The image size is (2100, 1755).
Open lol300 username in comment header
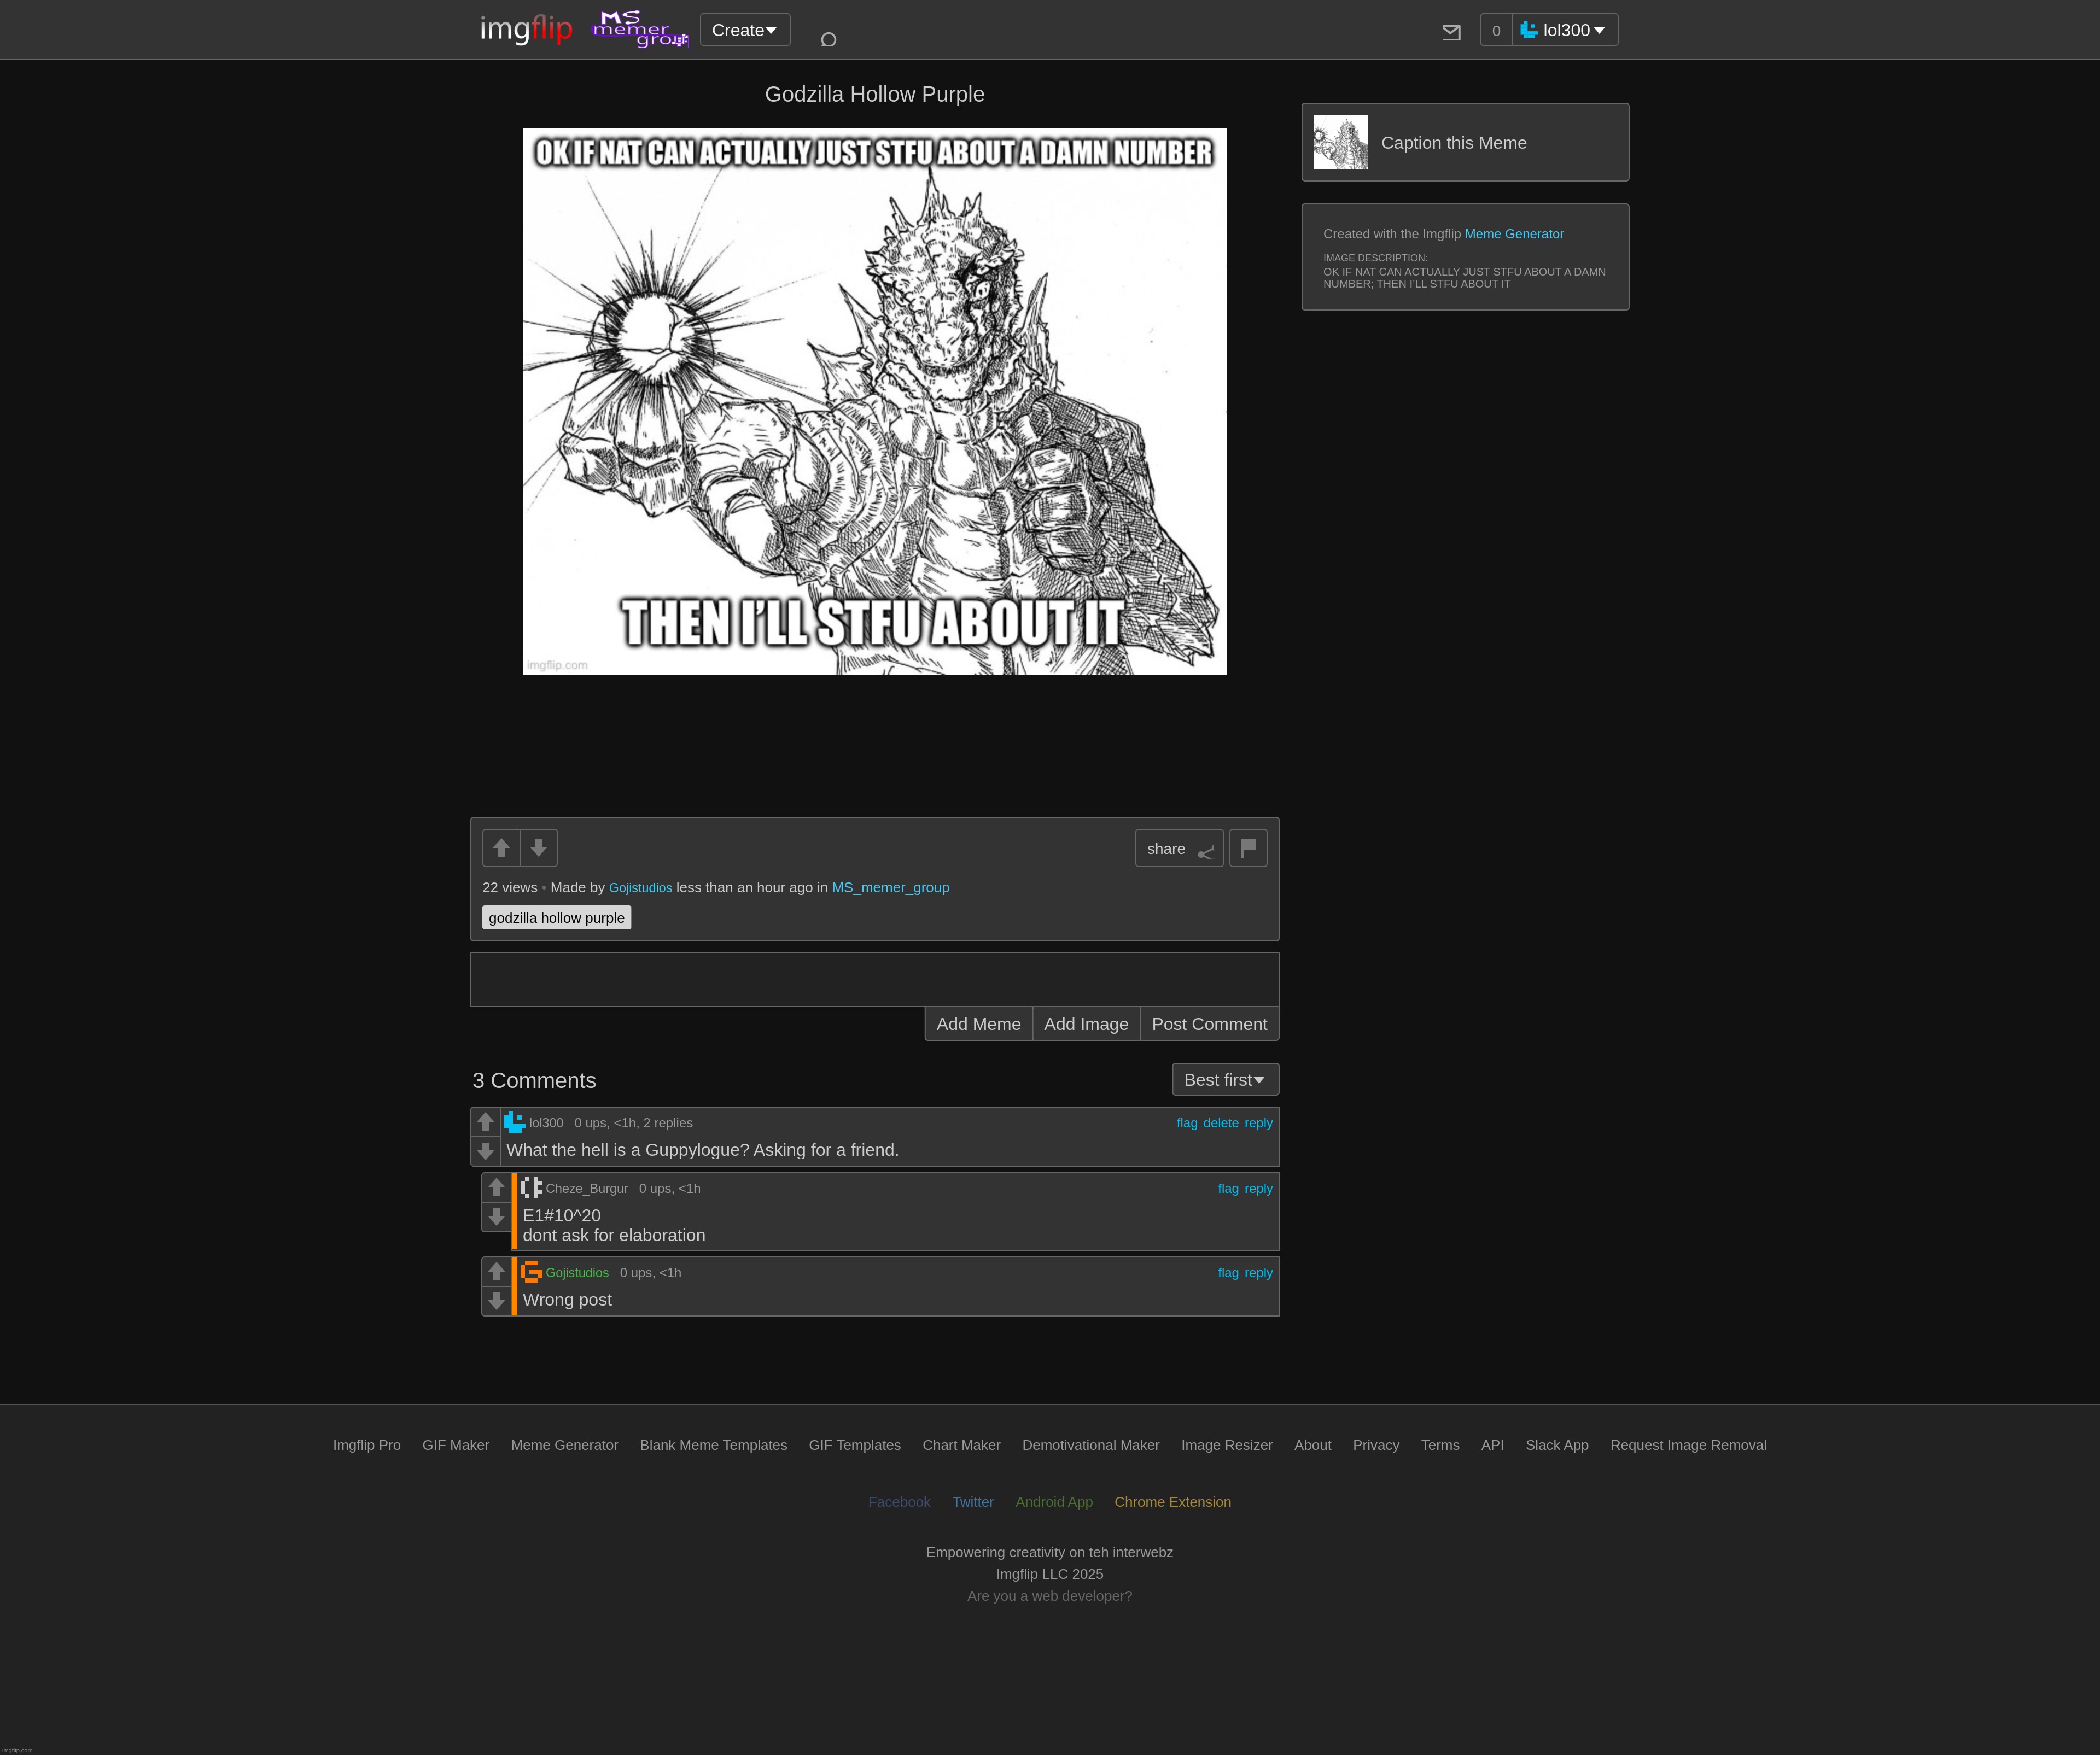(546, 1123)
